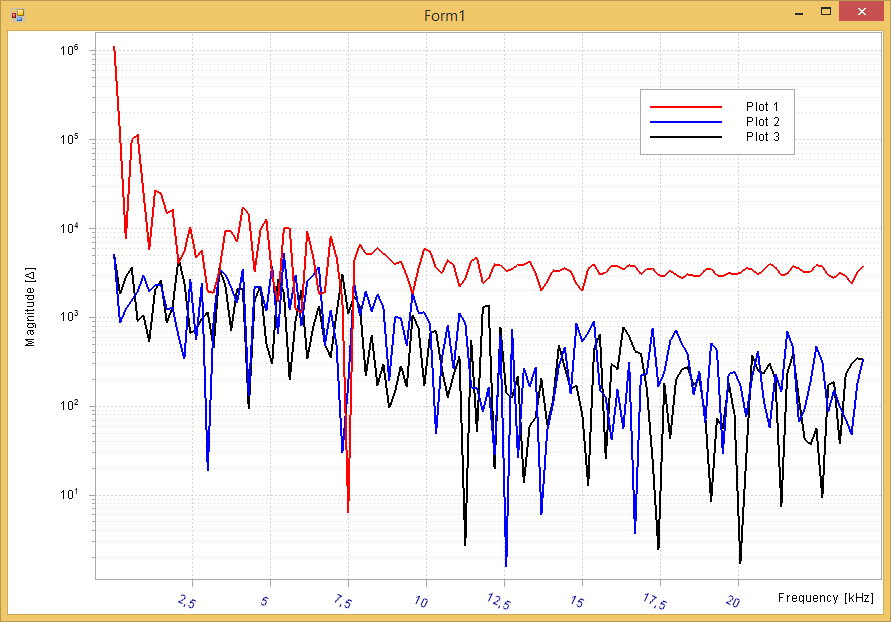Select the Plot 3 legend label
This screenshot has width=891, height=622.
762,137
